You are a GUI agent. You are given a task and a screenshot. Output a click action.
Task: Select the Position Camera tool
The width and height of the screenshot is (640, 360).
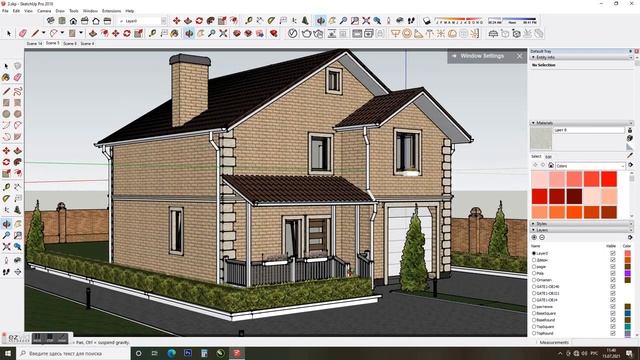[389, 20]
